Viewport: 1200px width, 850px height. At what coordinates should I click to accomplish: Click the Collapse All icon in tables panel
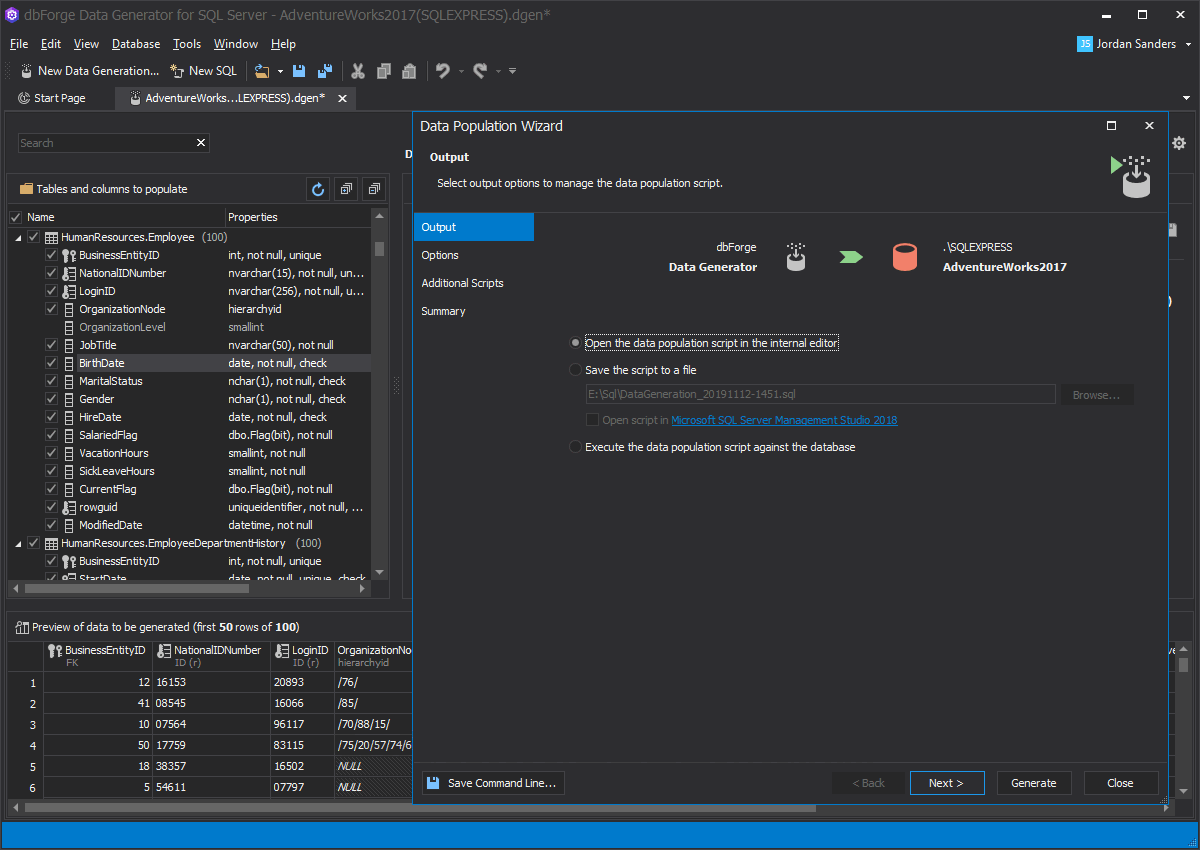tap(373, 189)
